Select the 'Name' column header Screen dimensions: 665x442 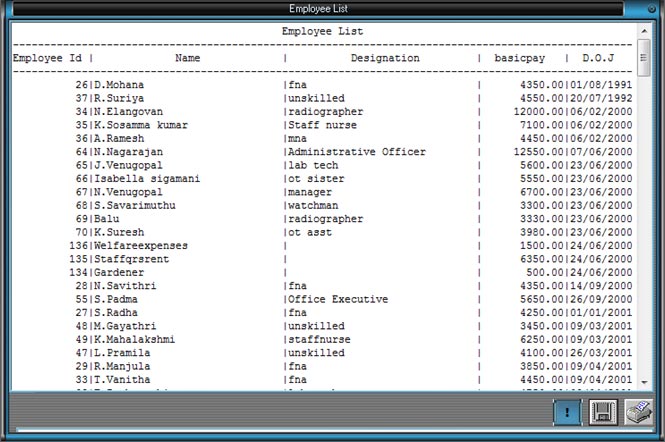coord(187,58)
